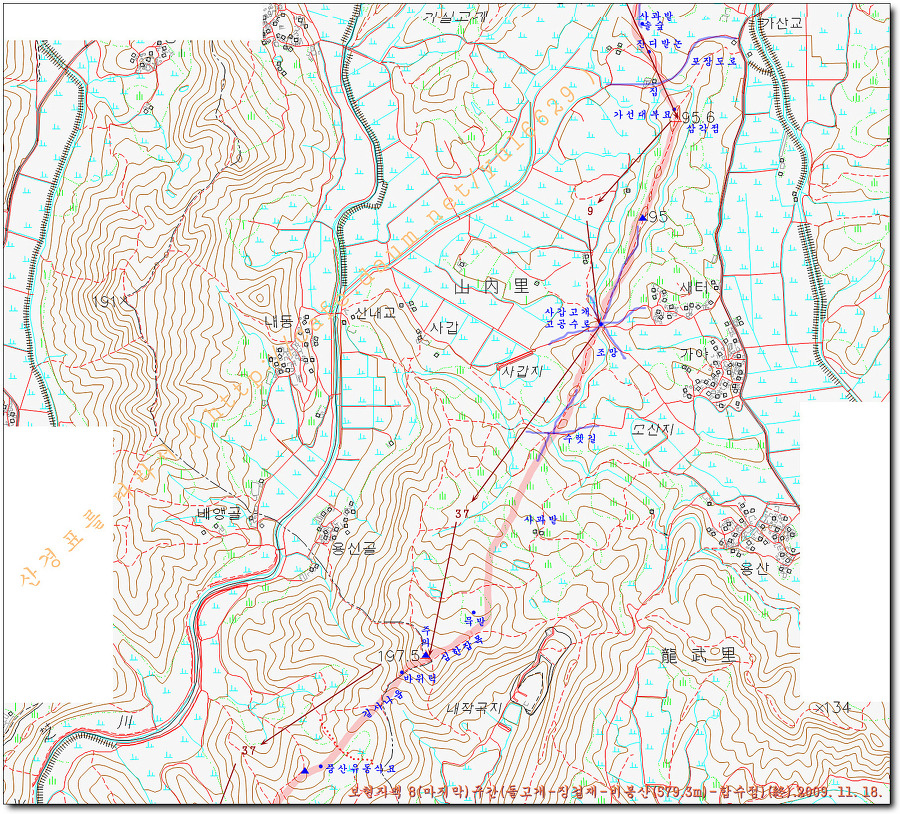Click the 배앵골 place label

click(x=217, y=514)
